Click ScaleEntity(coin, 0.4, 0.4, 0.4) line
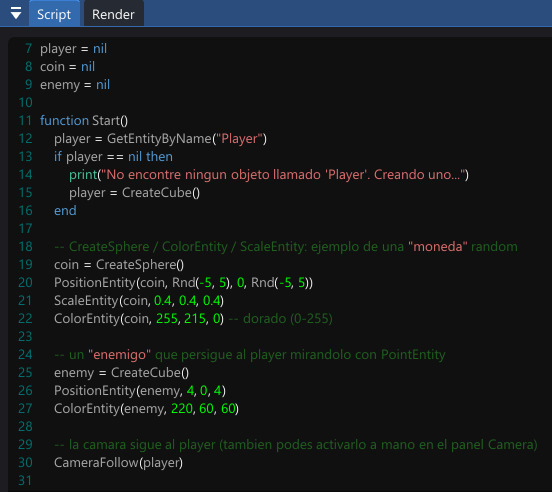Screen dimensions: 552x492 pos(139,301)
